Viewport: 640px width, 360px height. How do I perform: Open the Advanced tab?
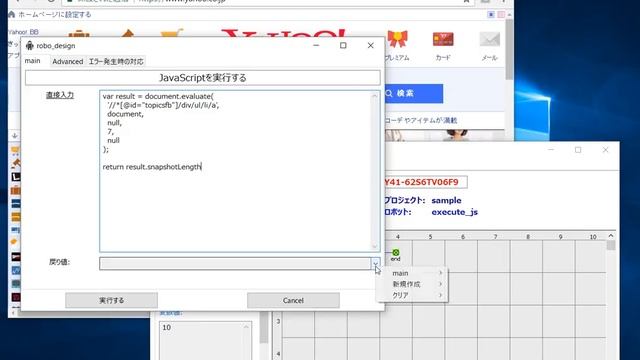click(67, 61)
